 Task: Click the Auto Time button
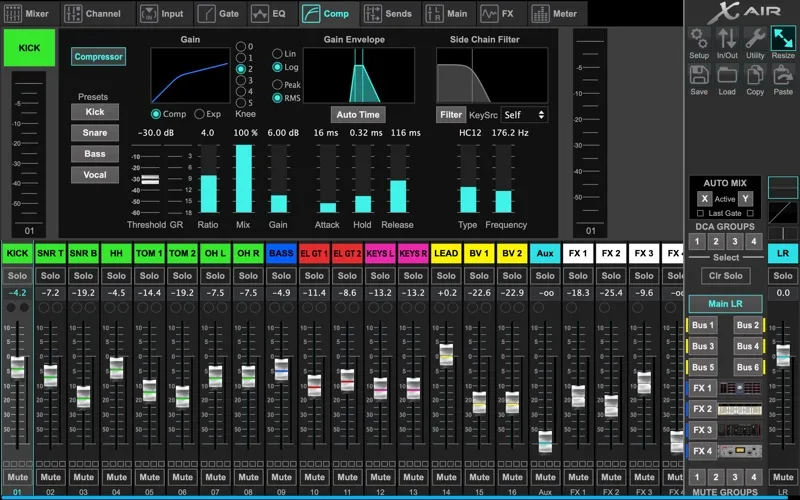[358, 114]
